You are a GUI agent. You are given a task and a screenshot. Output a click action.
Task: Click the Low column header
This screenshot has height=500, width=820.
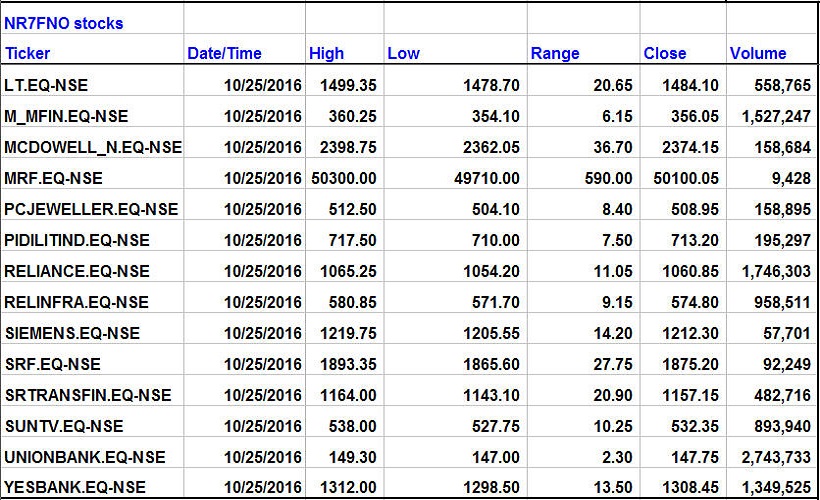point(403,53)
